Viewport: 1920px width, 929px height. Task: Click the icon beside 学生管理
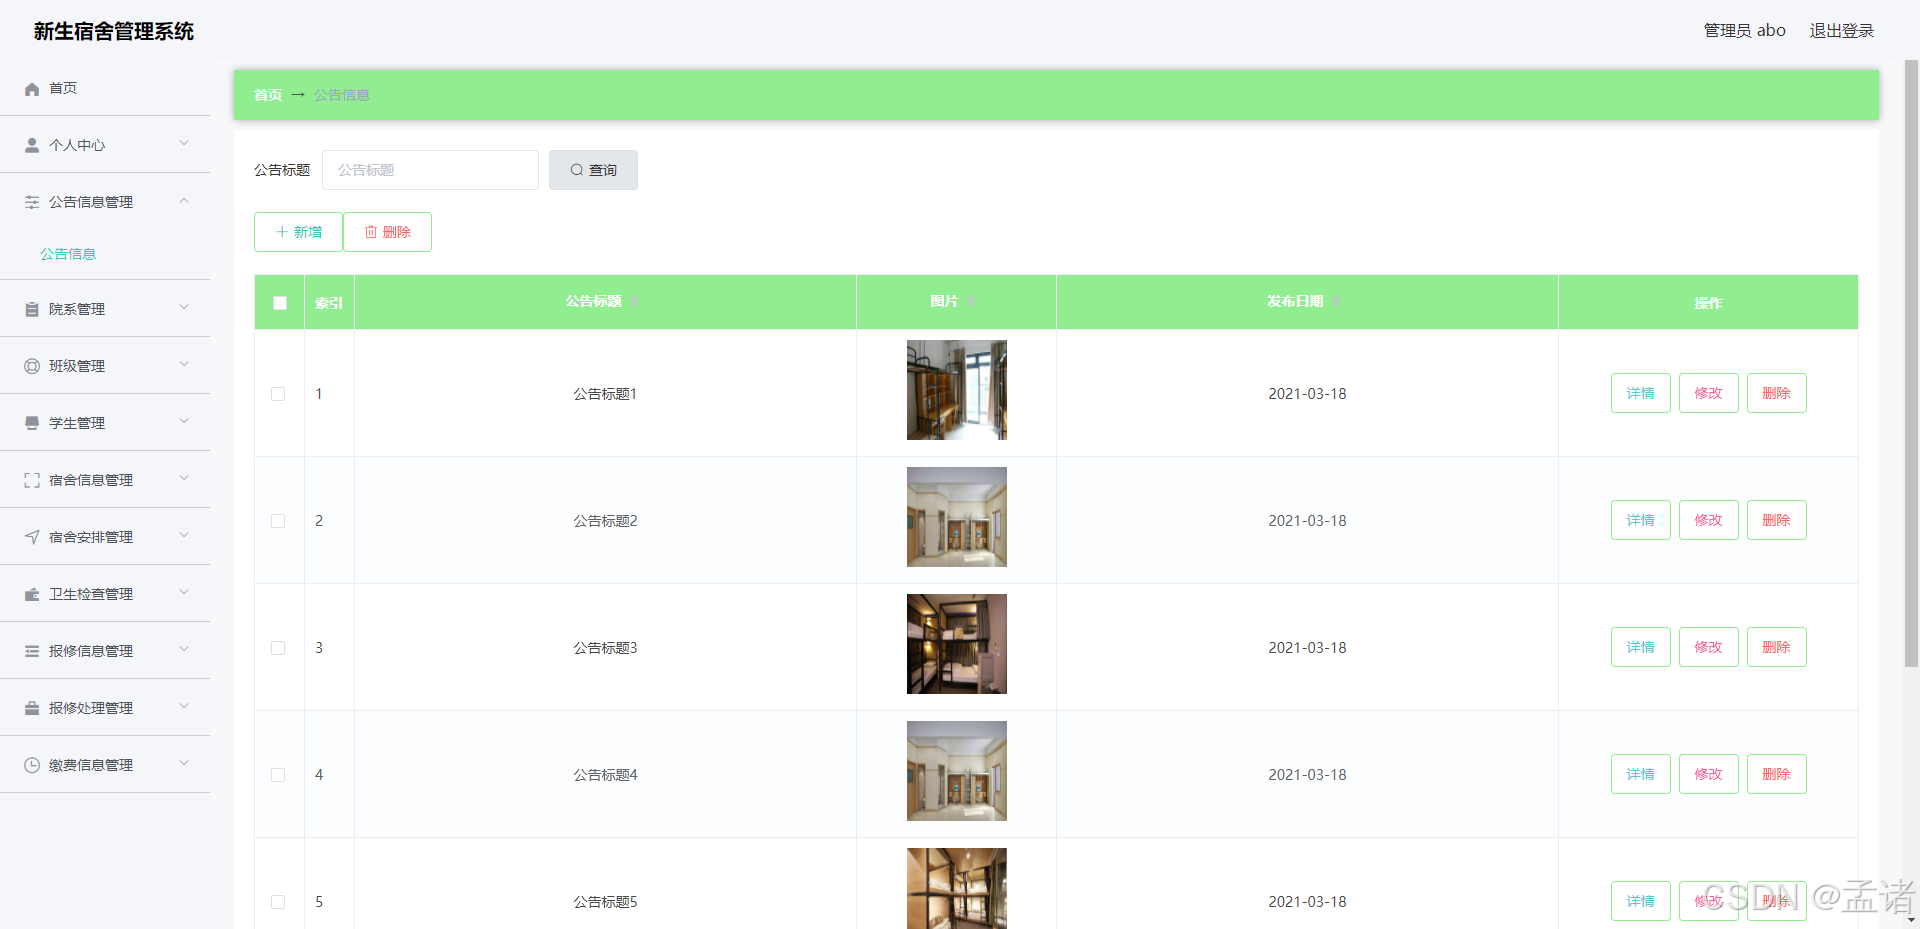pos(32,424)
